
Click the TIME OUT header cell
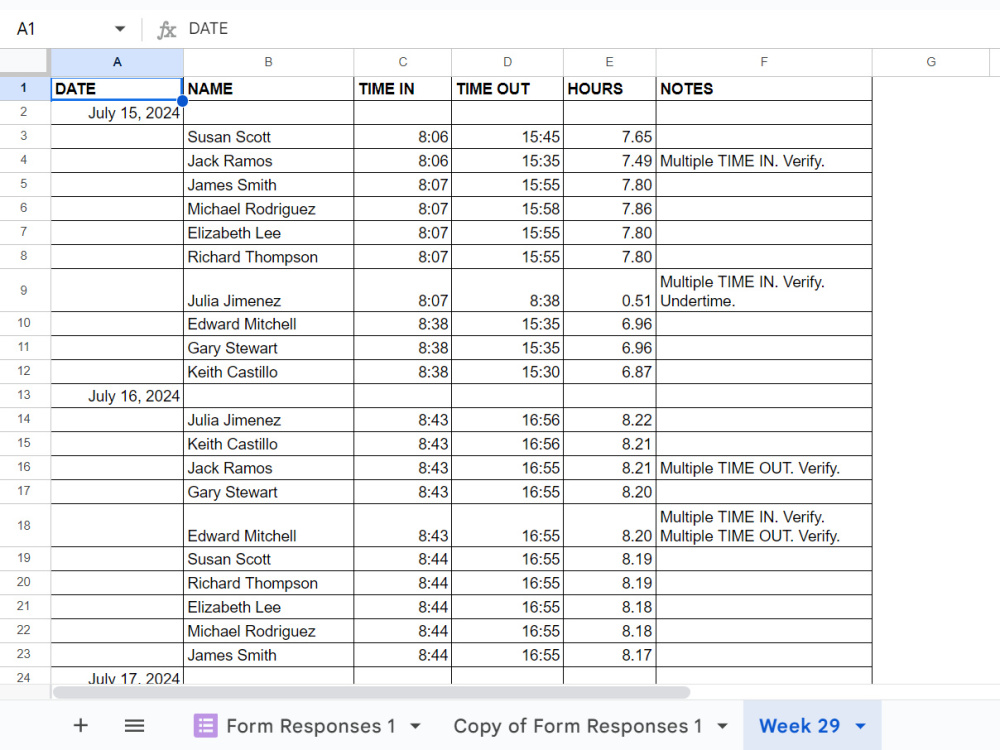(507, 89)
